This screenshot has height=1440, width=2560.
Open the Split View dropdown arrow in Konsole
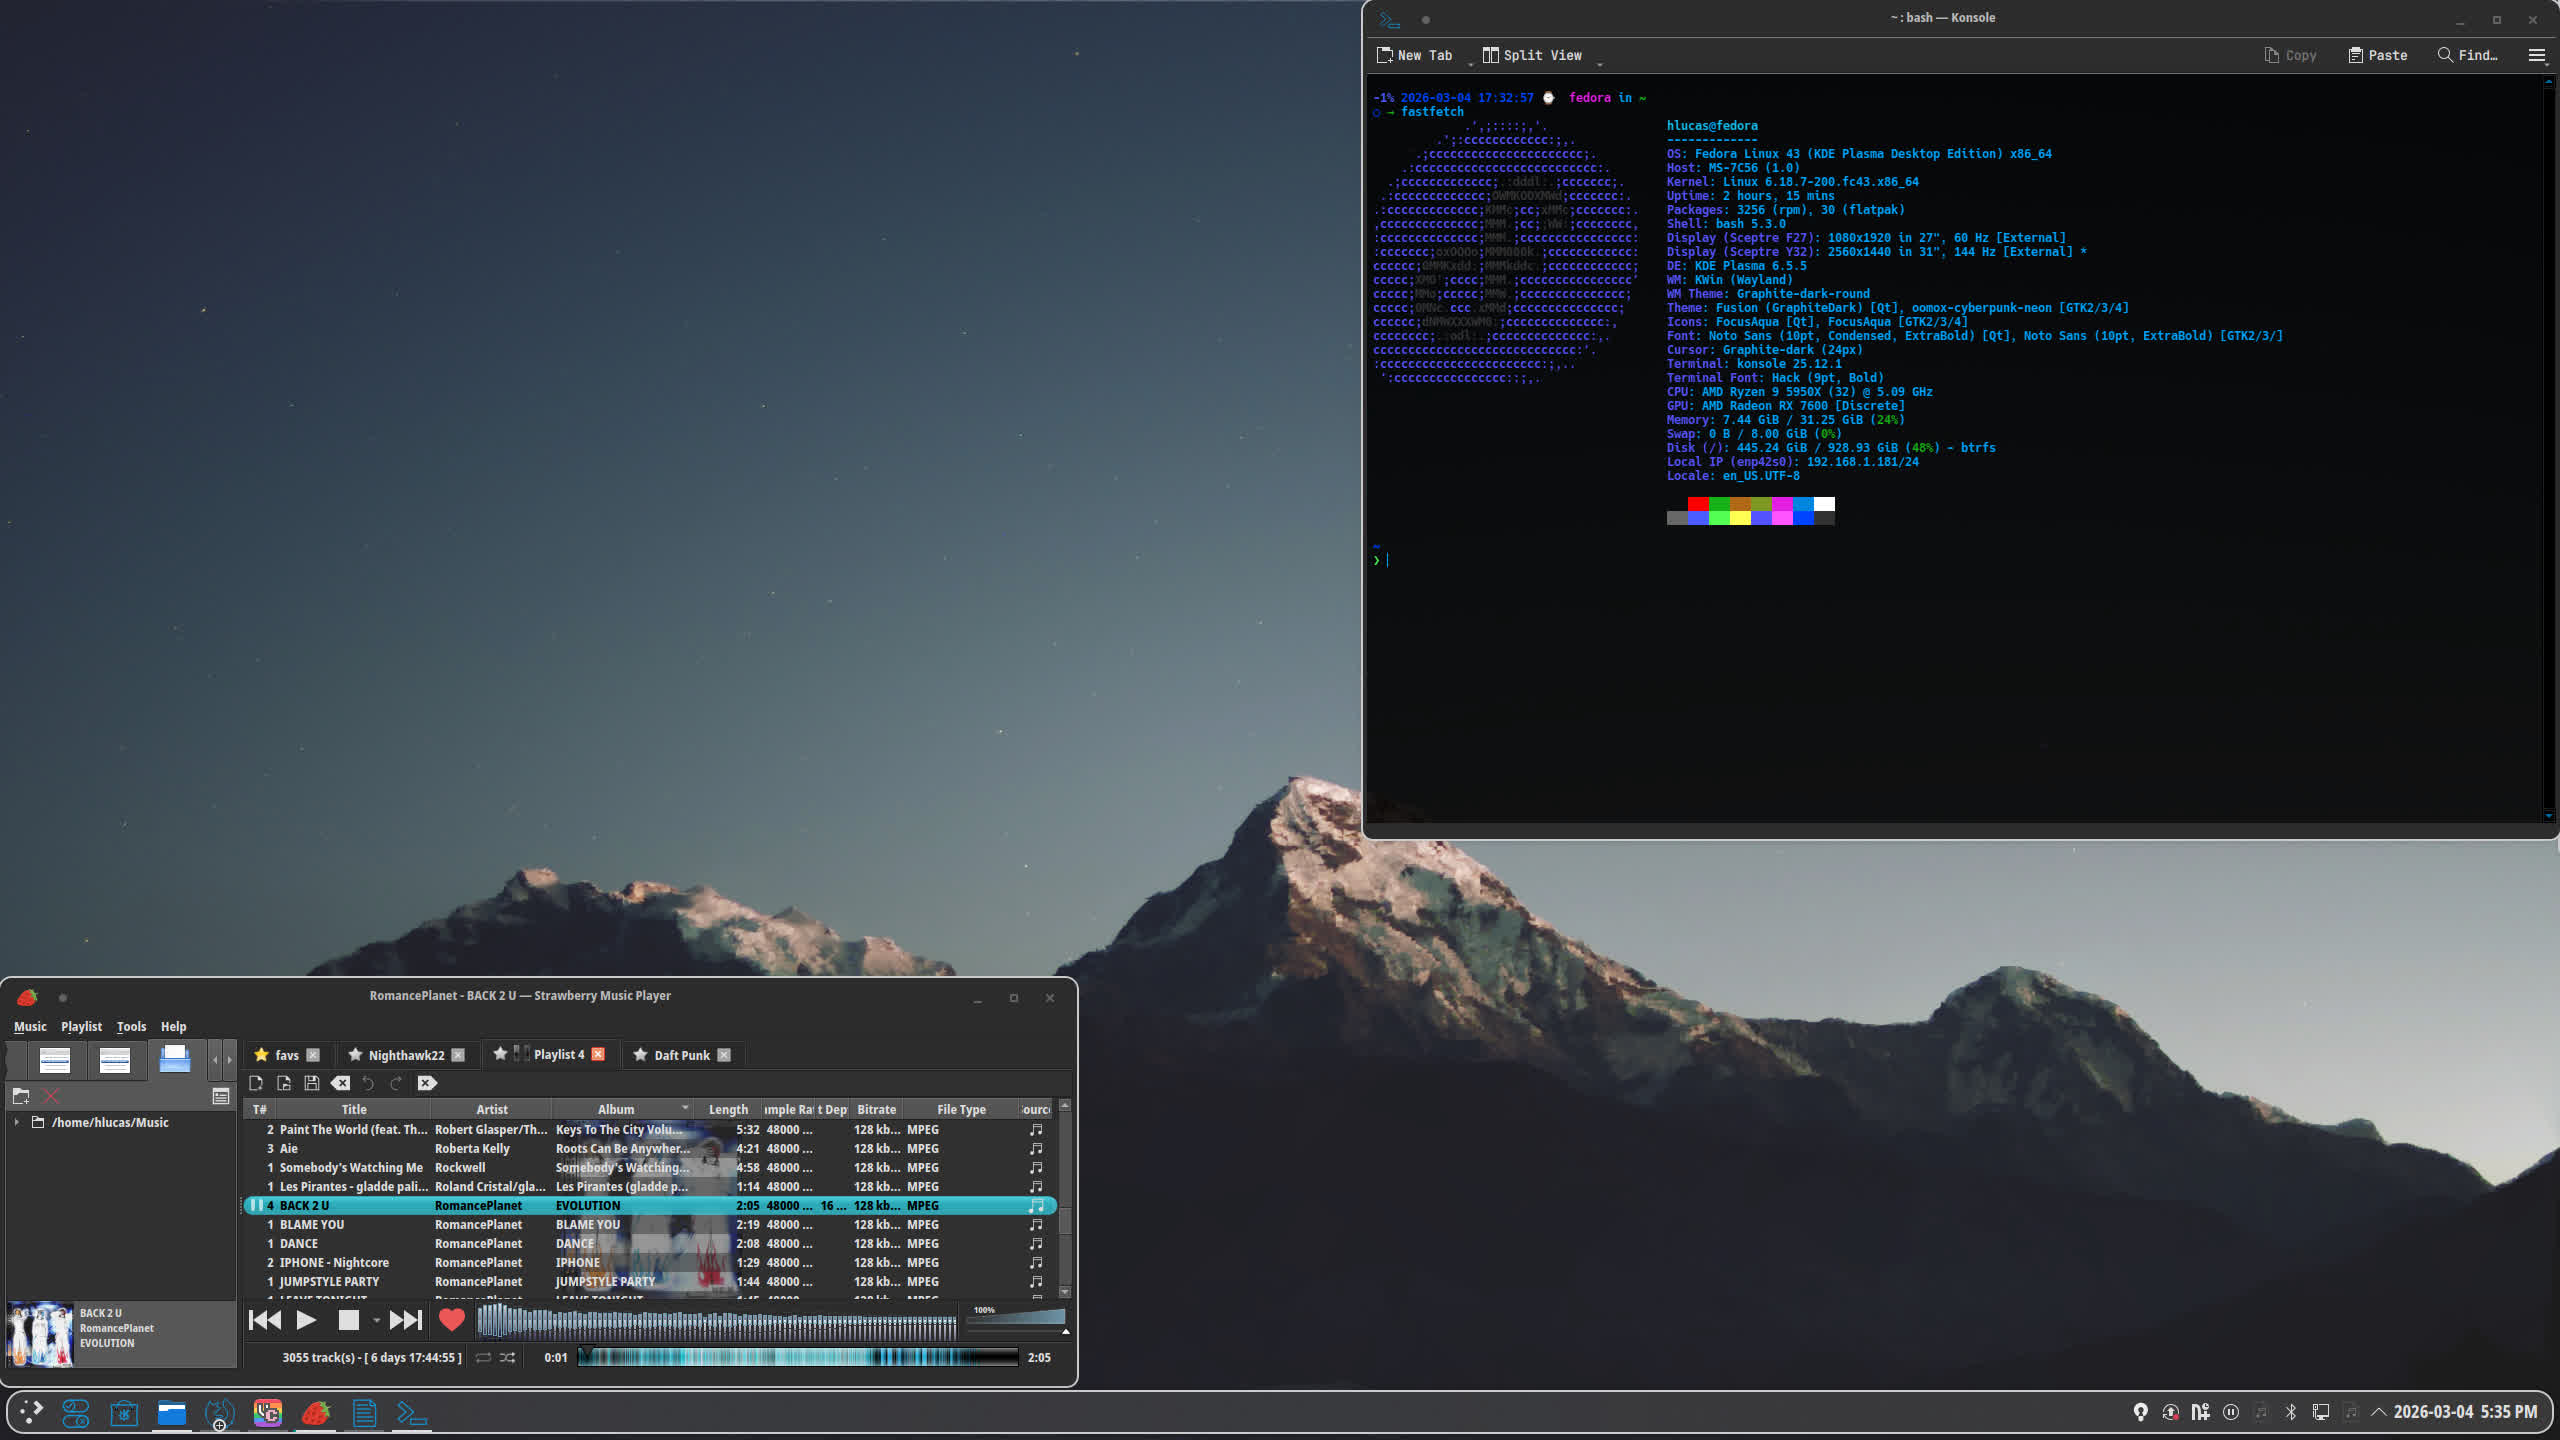(1599, 64)
